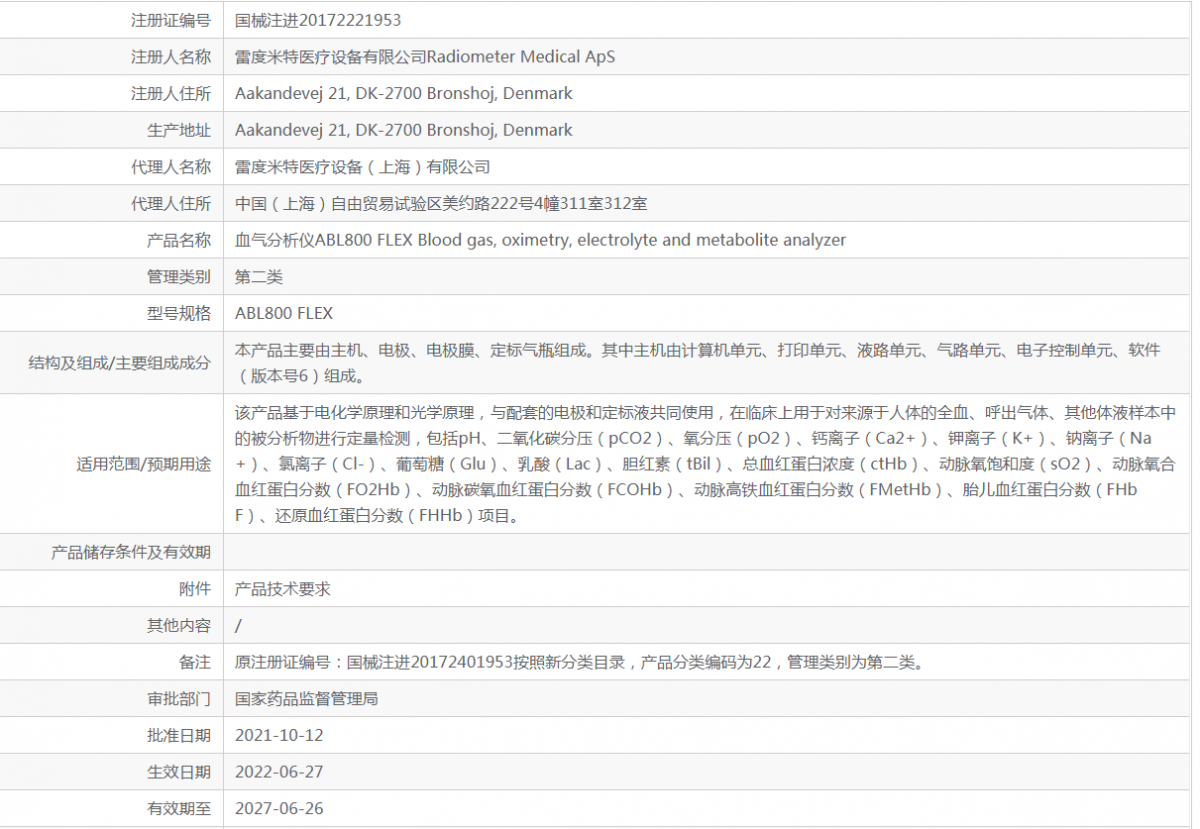Screen dimensions: 1200x829
Task: Click the 管理类别 label
Action: coord(179,277)
